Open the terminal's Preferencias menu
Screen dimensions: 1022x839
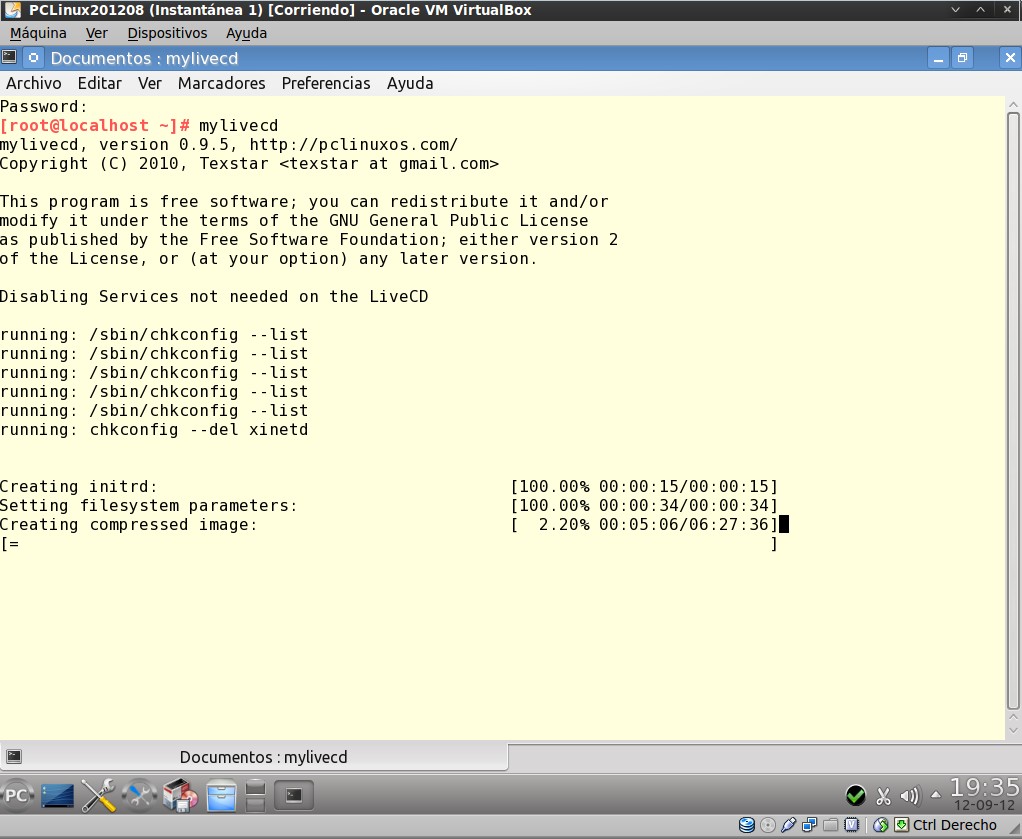(326, 83)
